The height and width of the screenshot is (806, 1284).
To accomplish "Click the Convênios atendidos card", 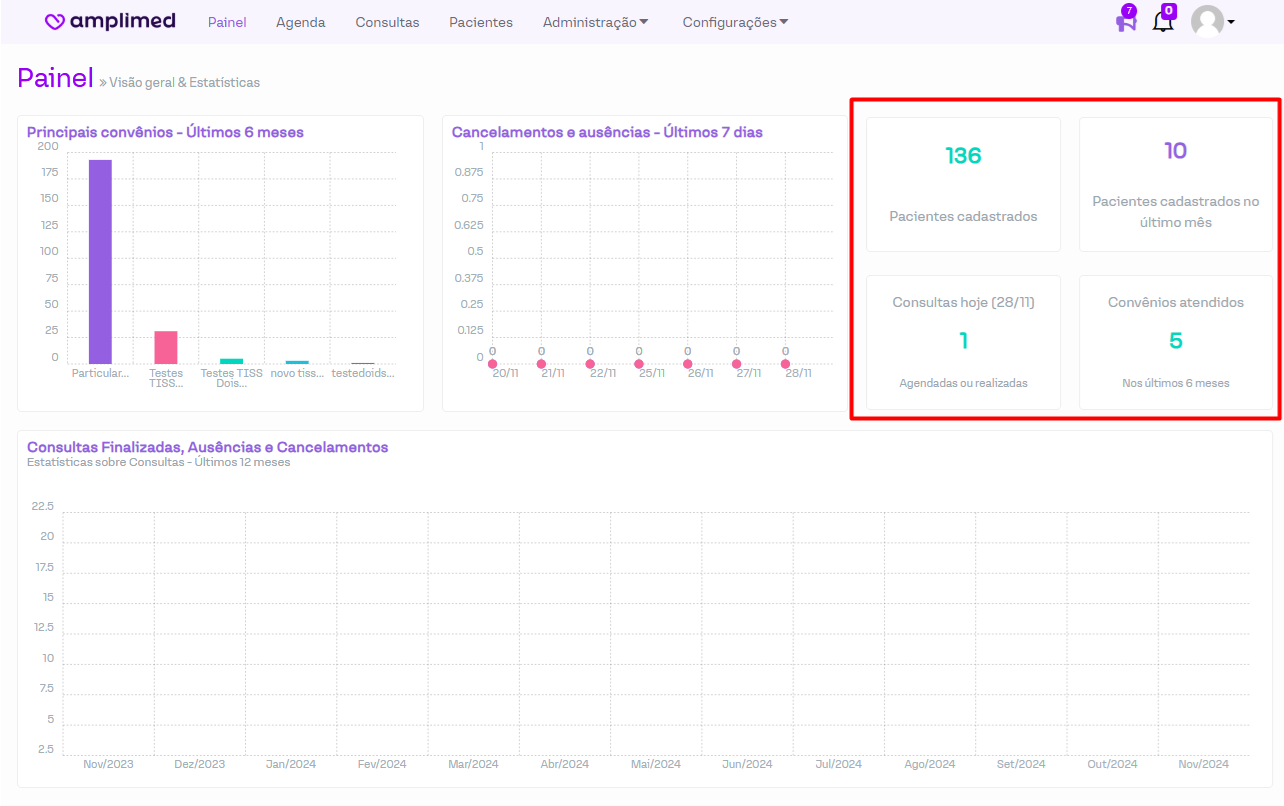I will click(x=1175, y=342).
